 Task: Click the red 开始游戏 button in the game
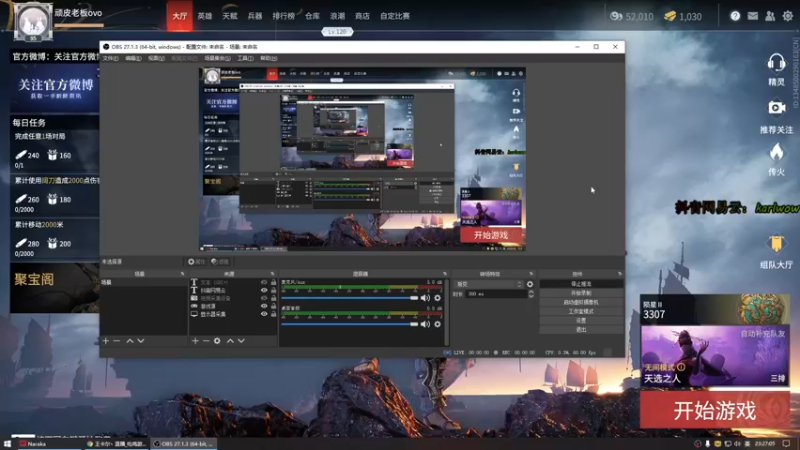click(x=715, y=410)
